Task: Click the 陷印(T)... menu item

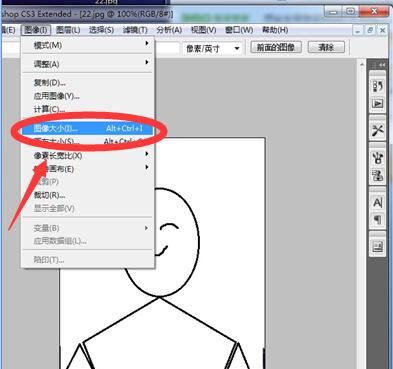Action: [87, 260]
